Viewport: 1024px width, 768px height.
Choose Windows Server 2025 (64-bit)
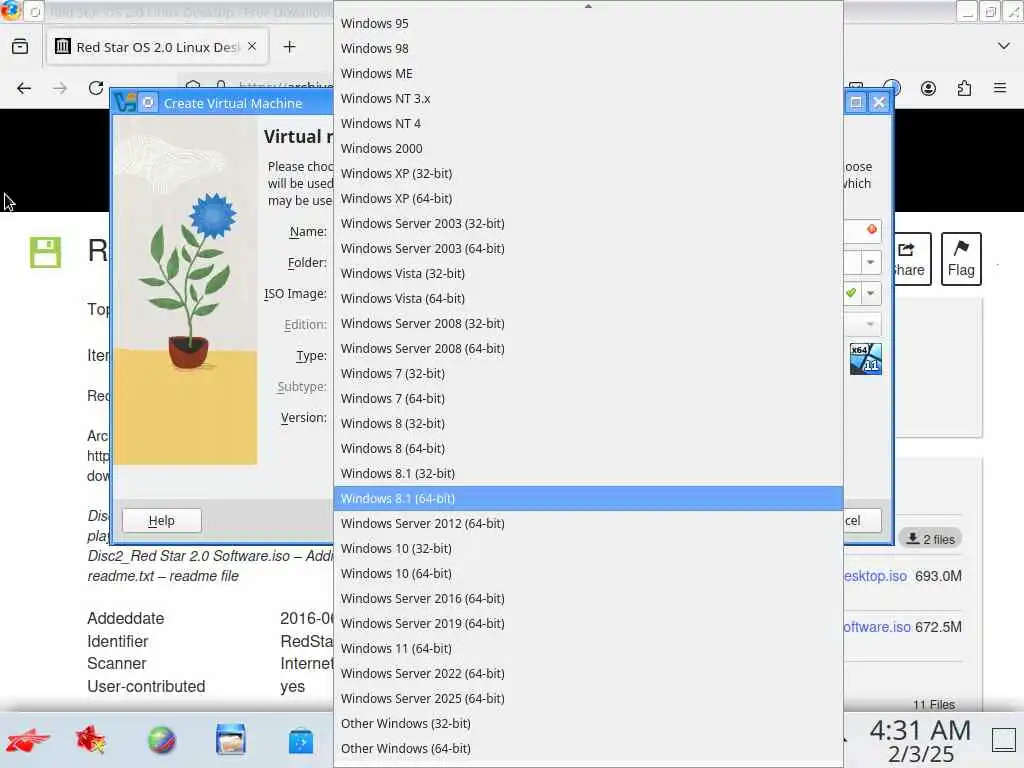(588, 698)
